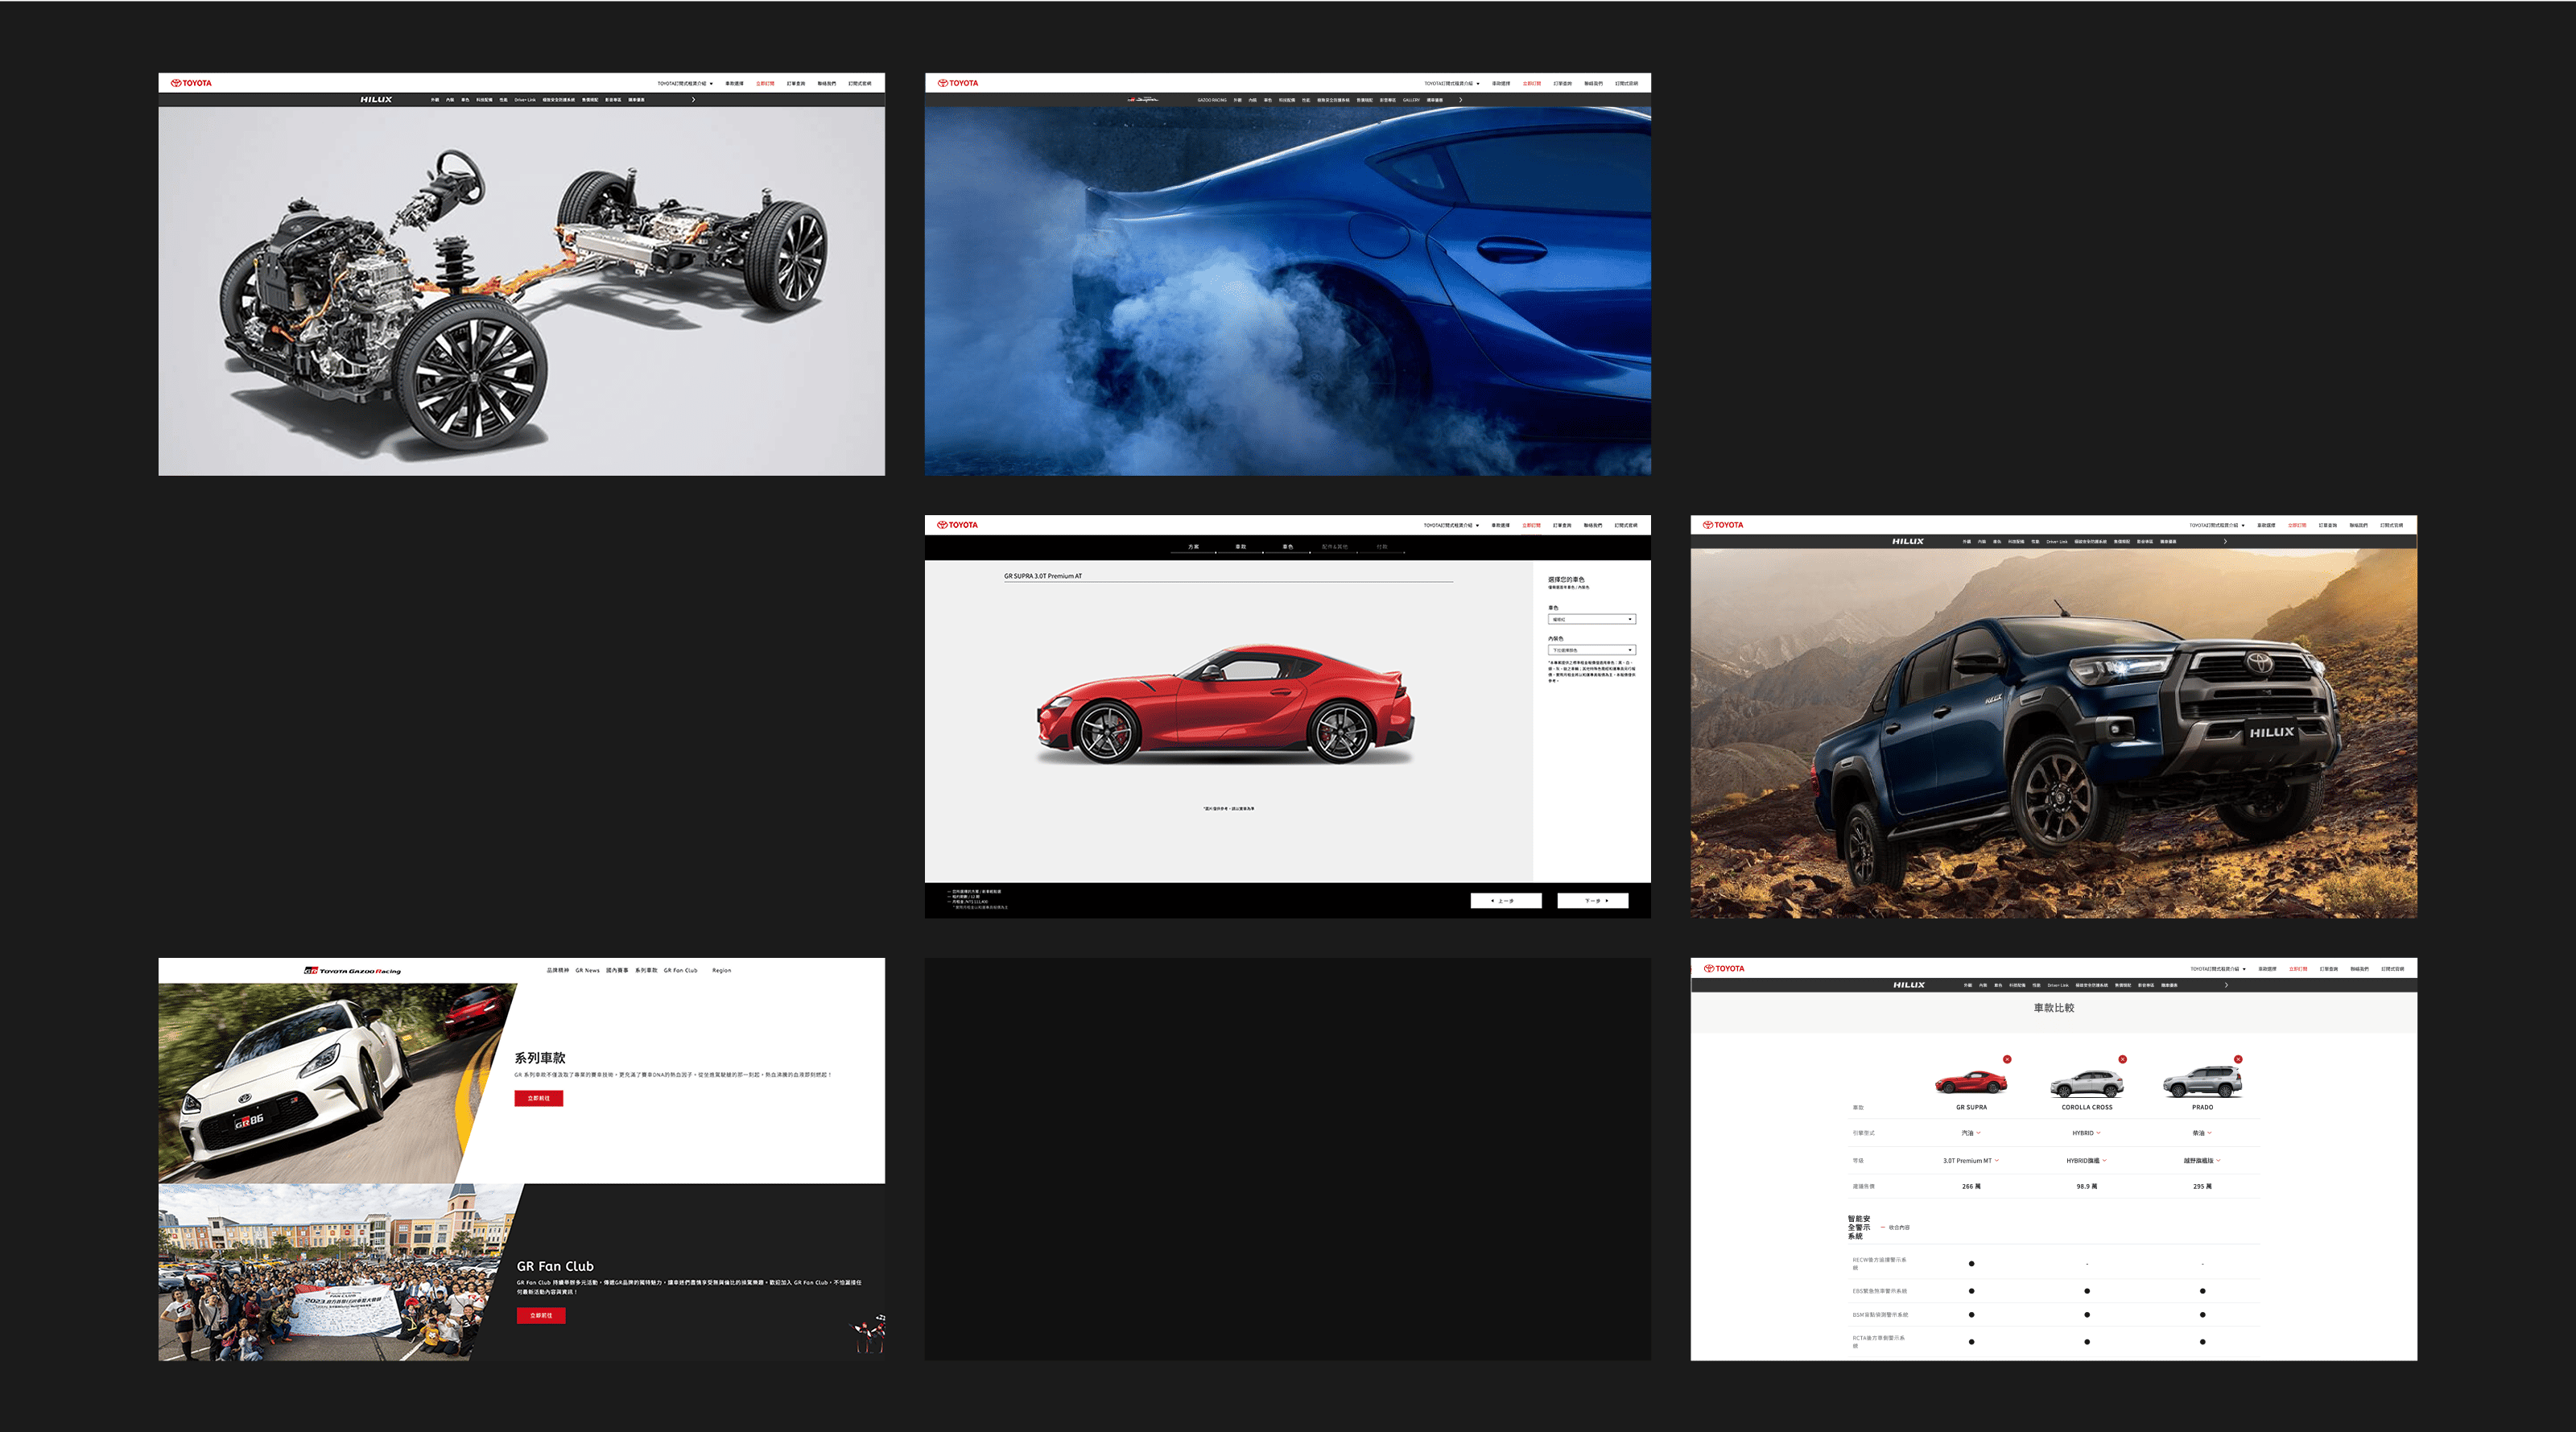This screenshot has height=1432, width=2576.
Task: Click 上一步 previous step button
Action: coord(1505,901)
